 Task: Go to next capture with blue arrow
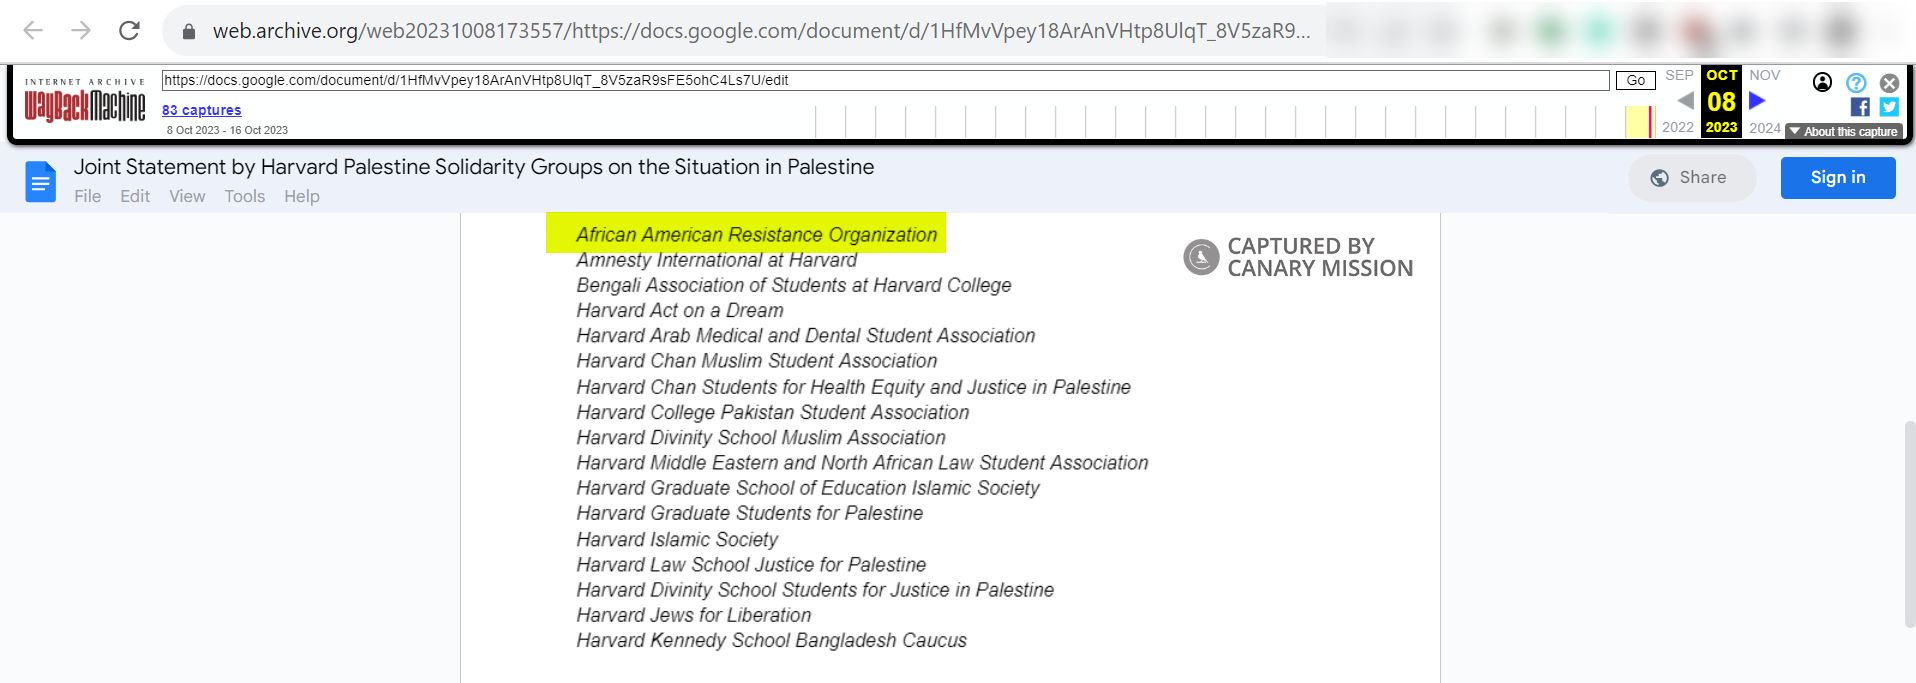(x=1757, y=101)
